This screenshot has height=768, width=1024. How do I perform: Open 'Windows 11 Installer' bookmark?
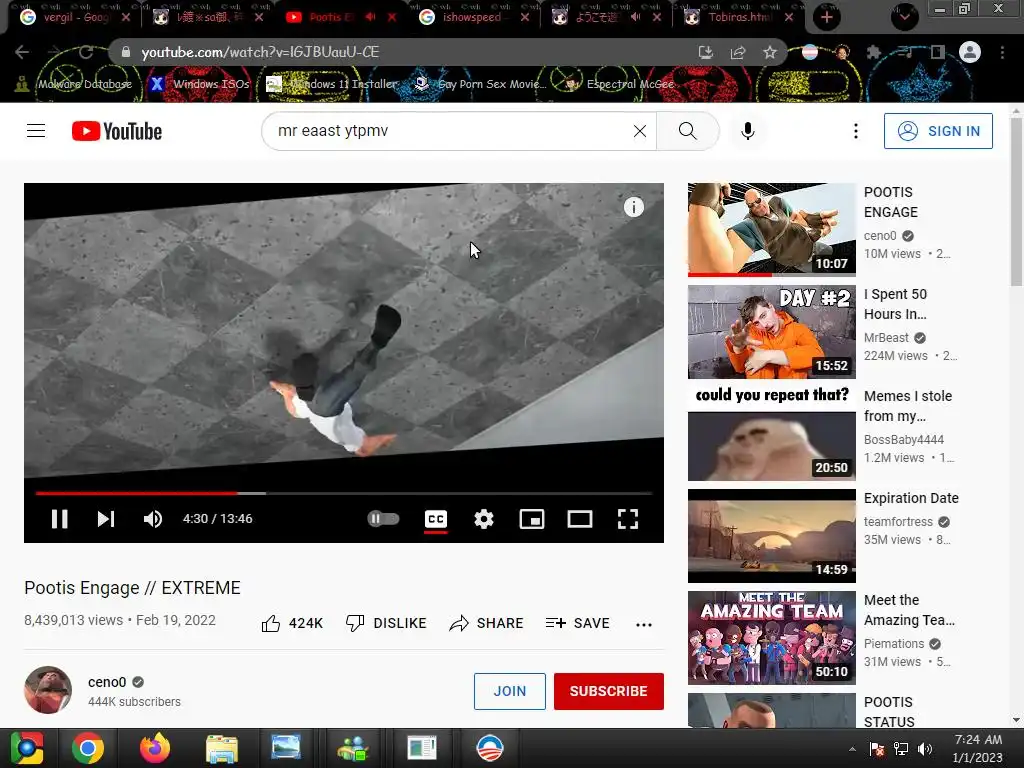point(332,84)
